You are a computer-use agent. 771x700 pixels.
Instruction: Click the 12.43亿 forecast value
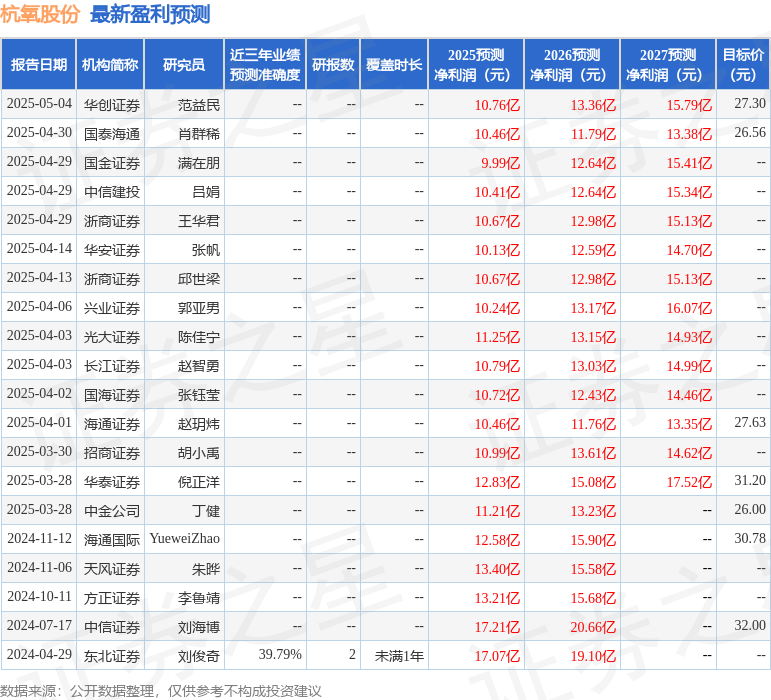[x=593, y=395]
